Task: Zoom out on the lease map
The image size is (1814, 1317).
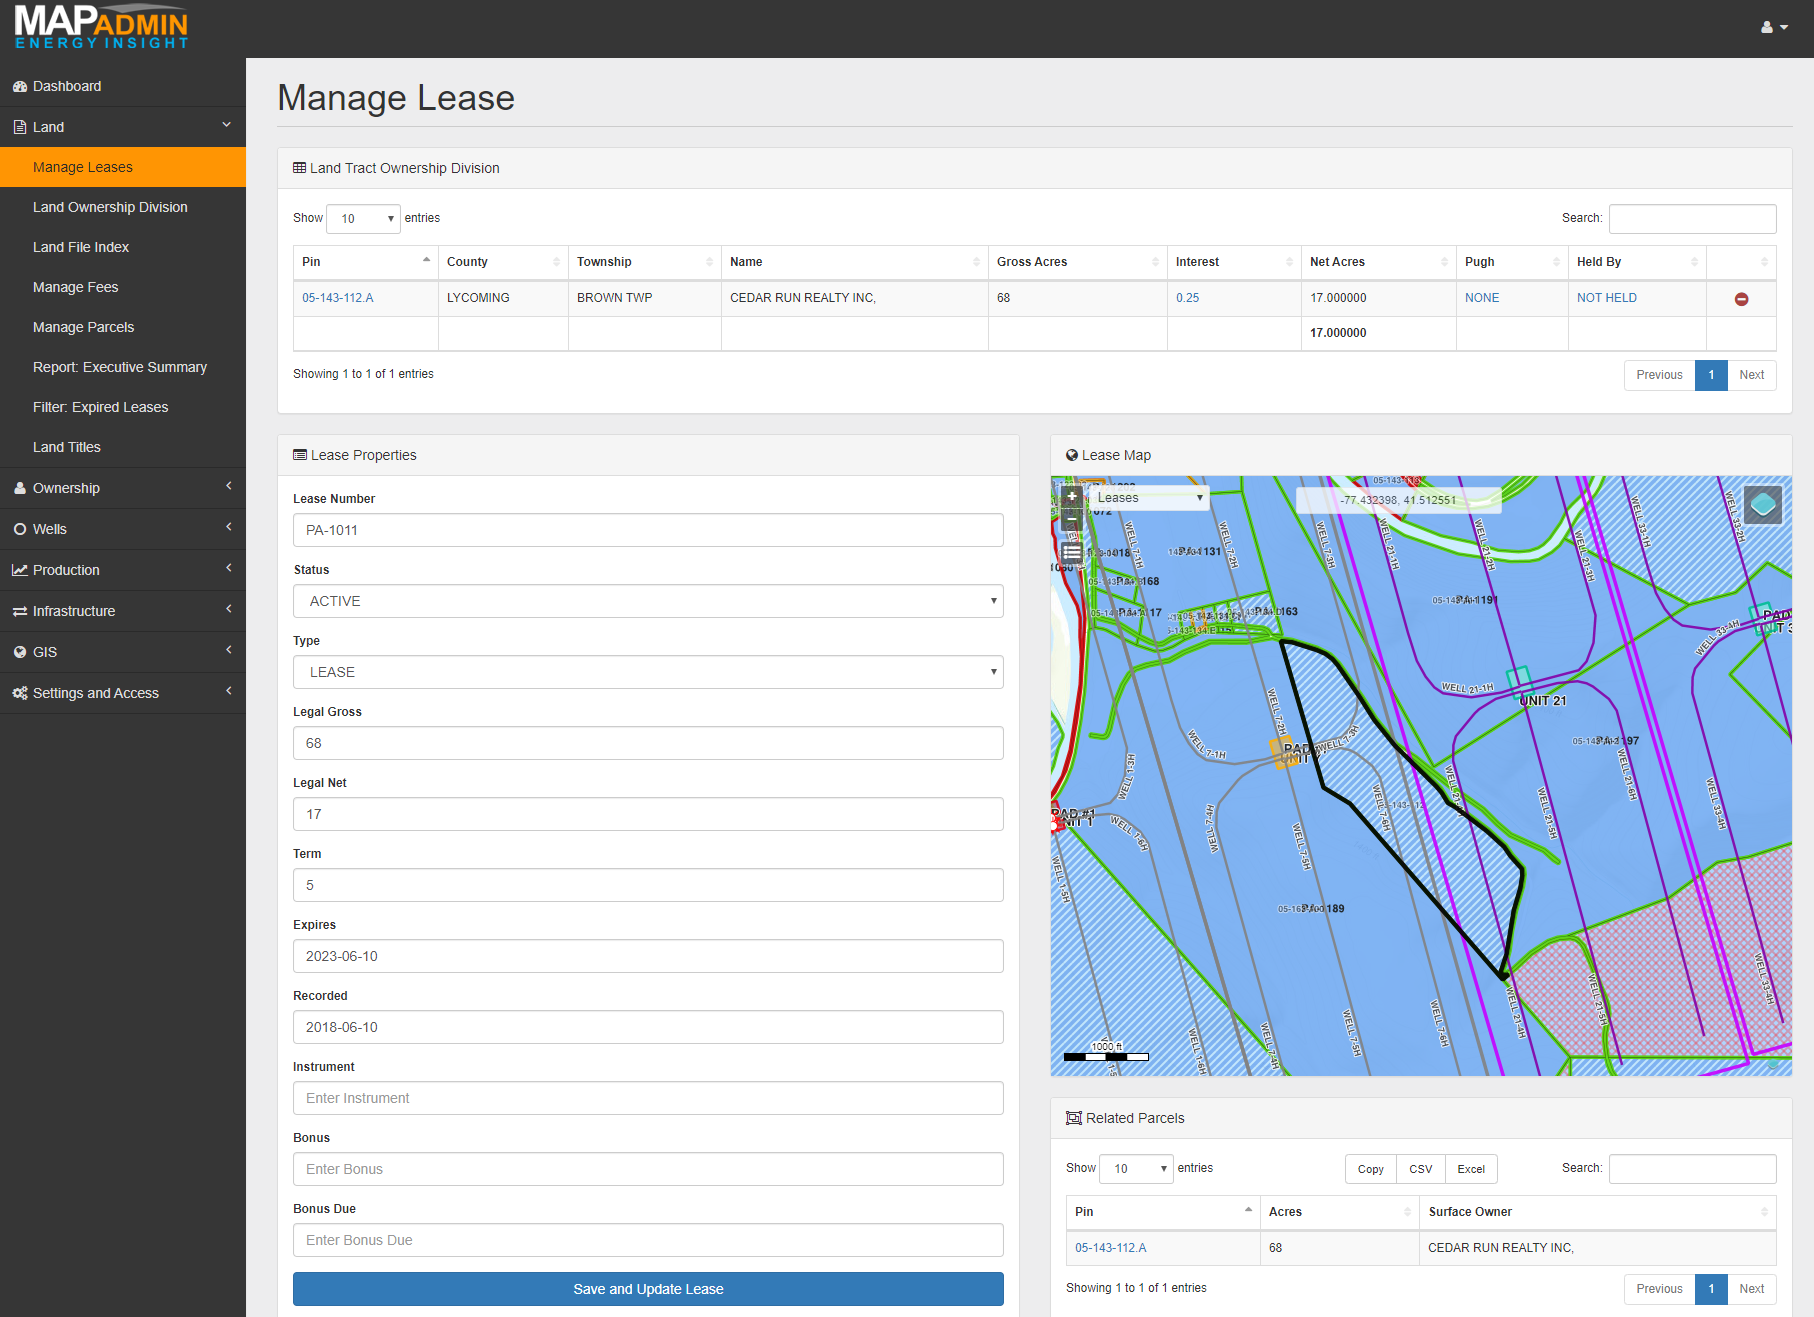Action: coord(1072,519)
